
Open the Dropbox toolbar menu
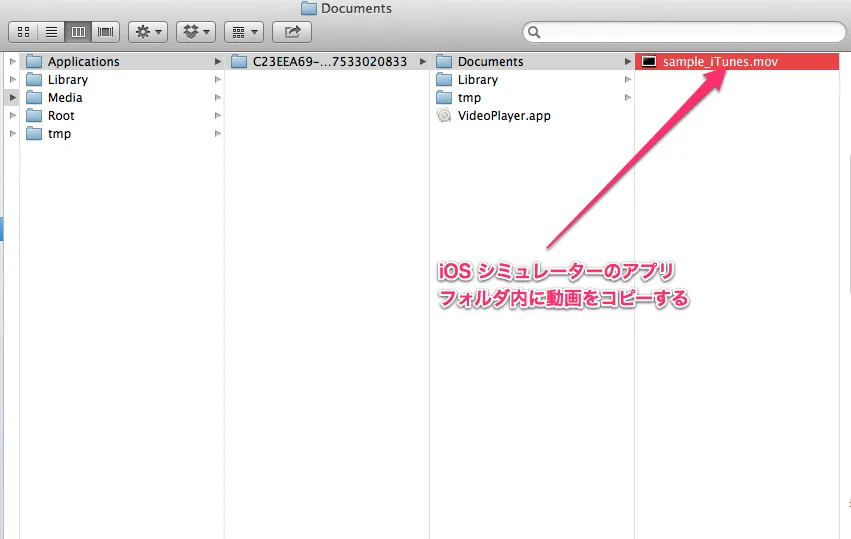pos(196,32)
